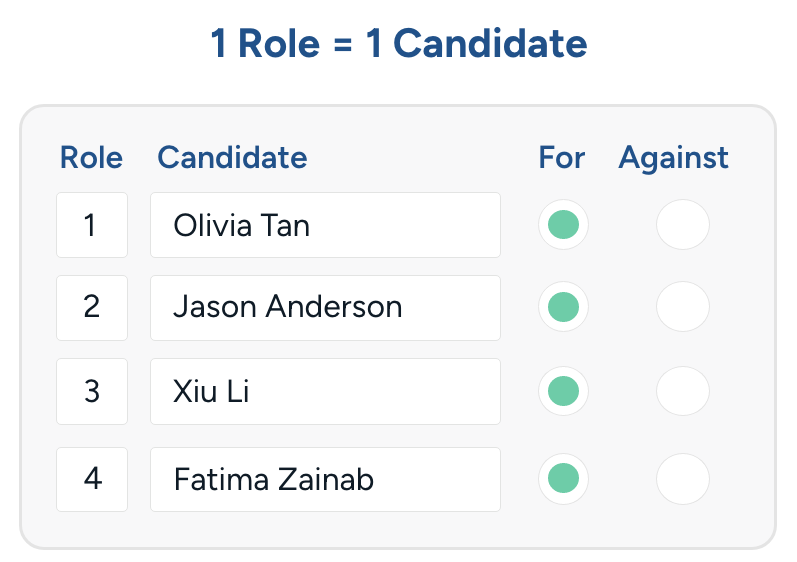Select the For option for Fatima Zainab
Screen dimensions: 797x562
coord(563,479)
